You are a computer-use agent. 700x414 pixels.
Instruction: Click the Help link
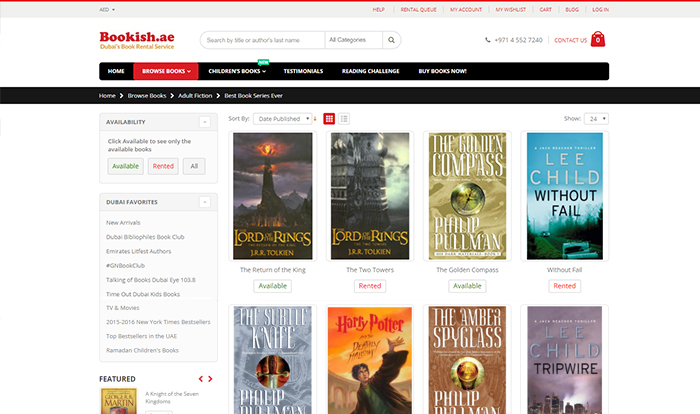379,9
